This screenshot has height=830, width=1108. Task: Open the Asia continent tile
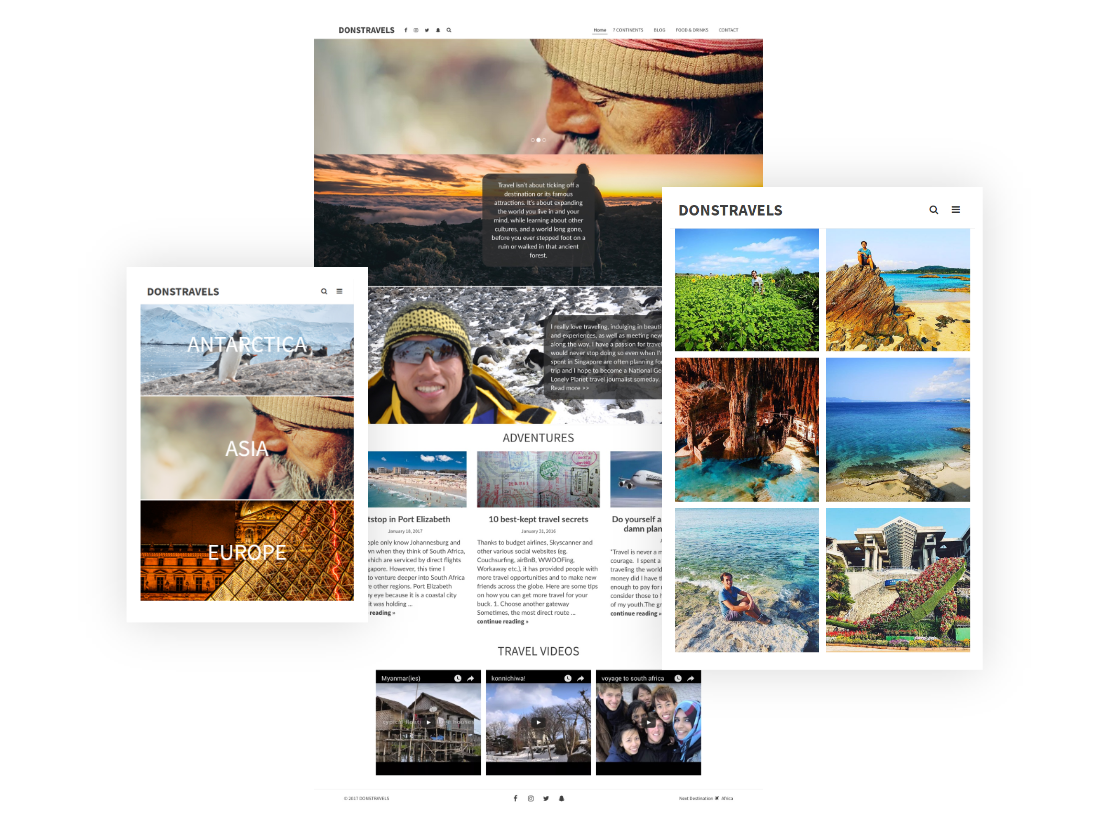pyautogui.click(x=247, y=448)
